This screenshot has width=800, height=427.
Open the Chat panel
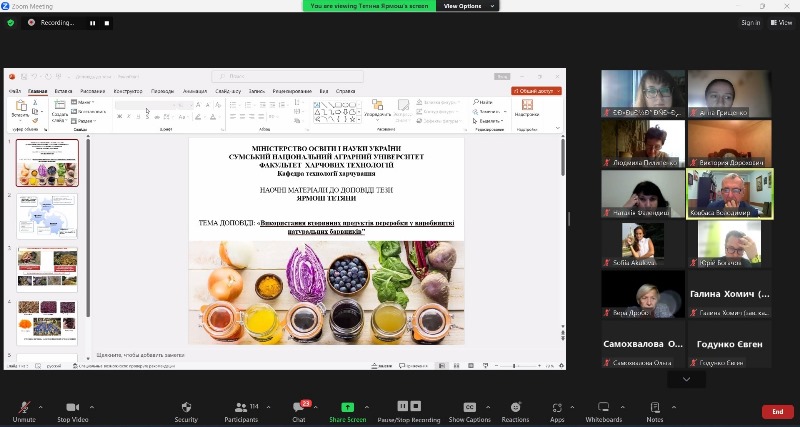(298, 407)
